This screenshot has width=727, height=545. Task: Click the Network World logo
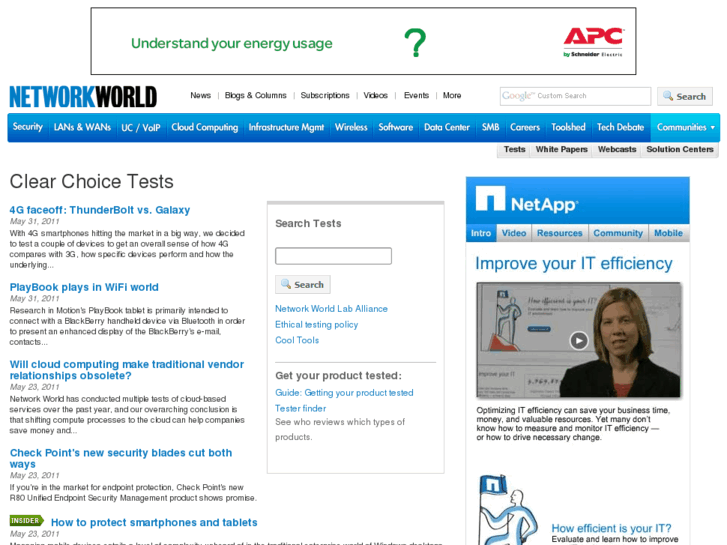click(x=83, y=97)
